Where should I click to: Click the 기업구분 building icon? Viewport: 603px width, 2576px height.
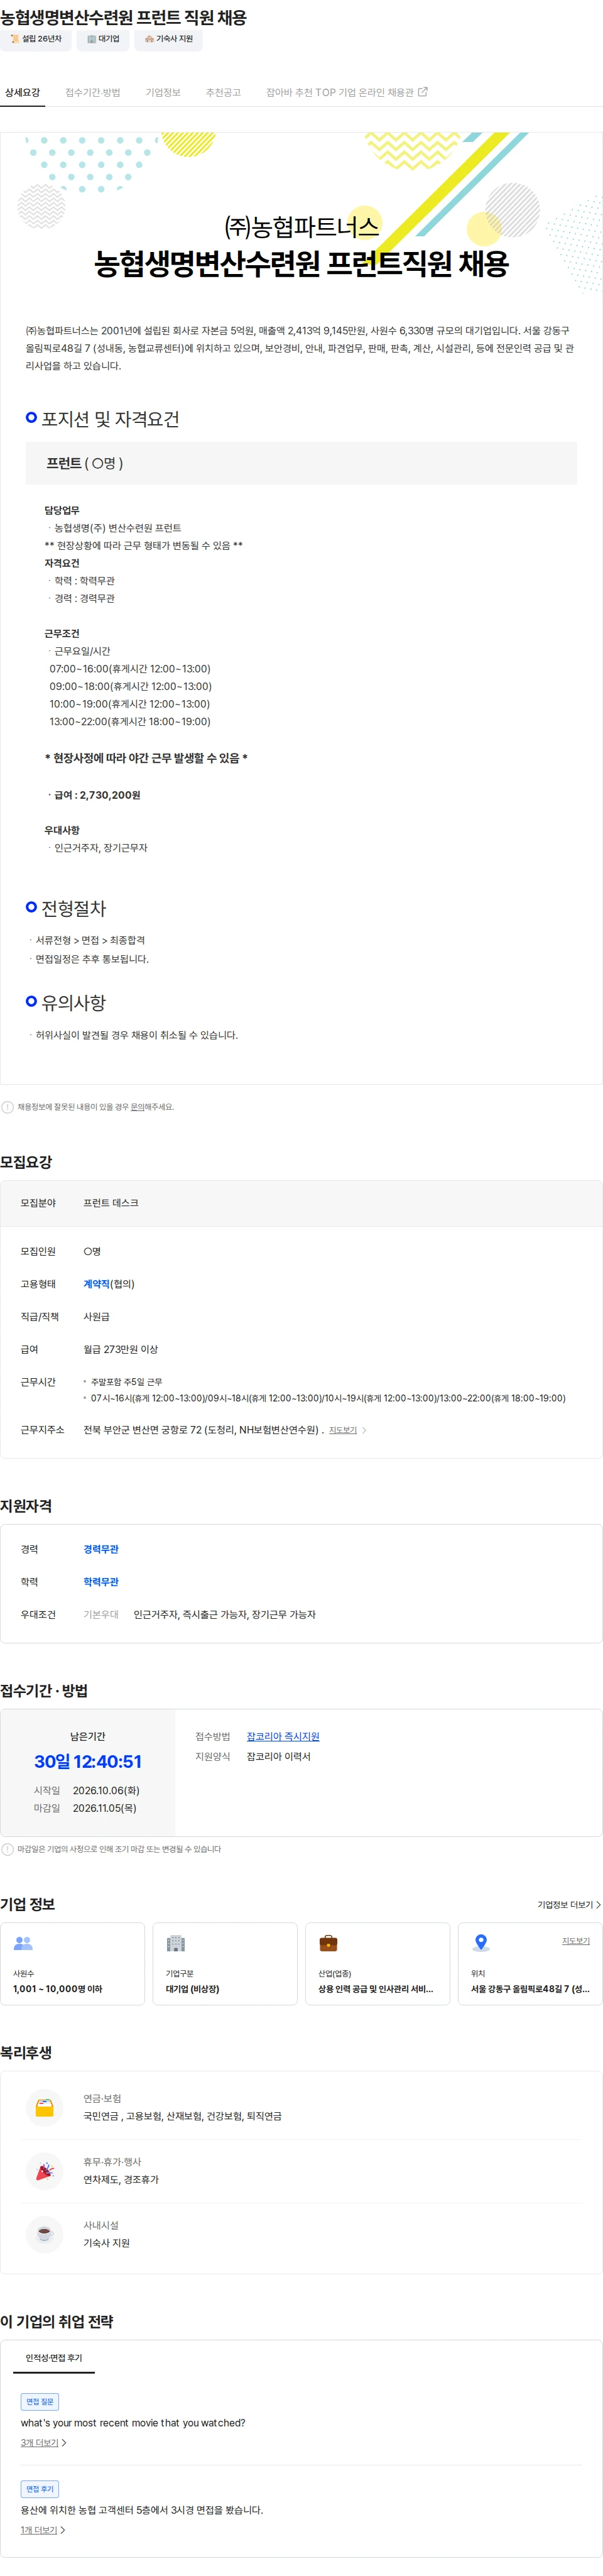click(176, 1943)
